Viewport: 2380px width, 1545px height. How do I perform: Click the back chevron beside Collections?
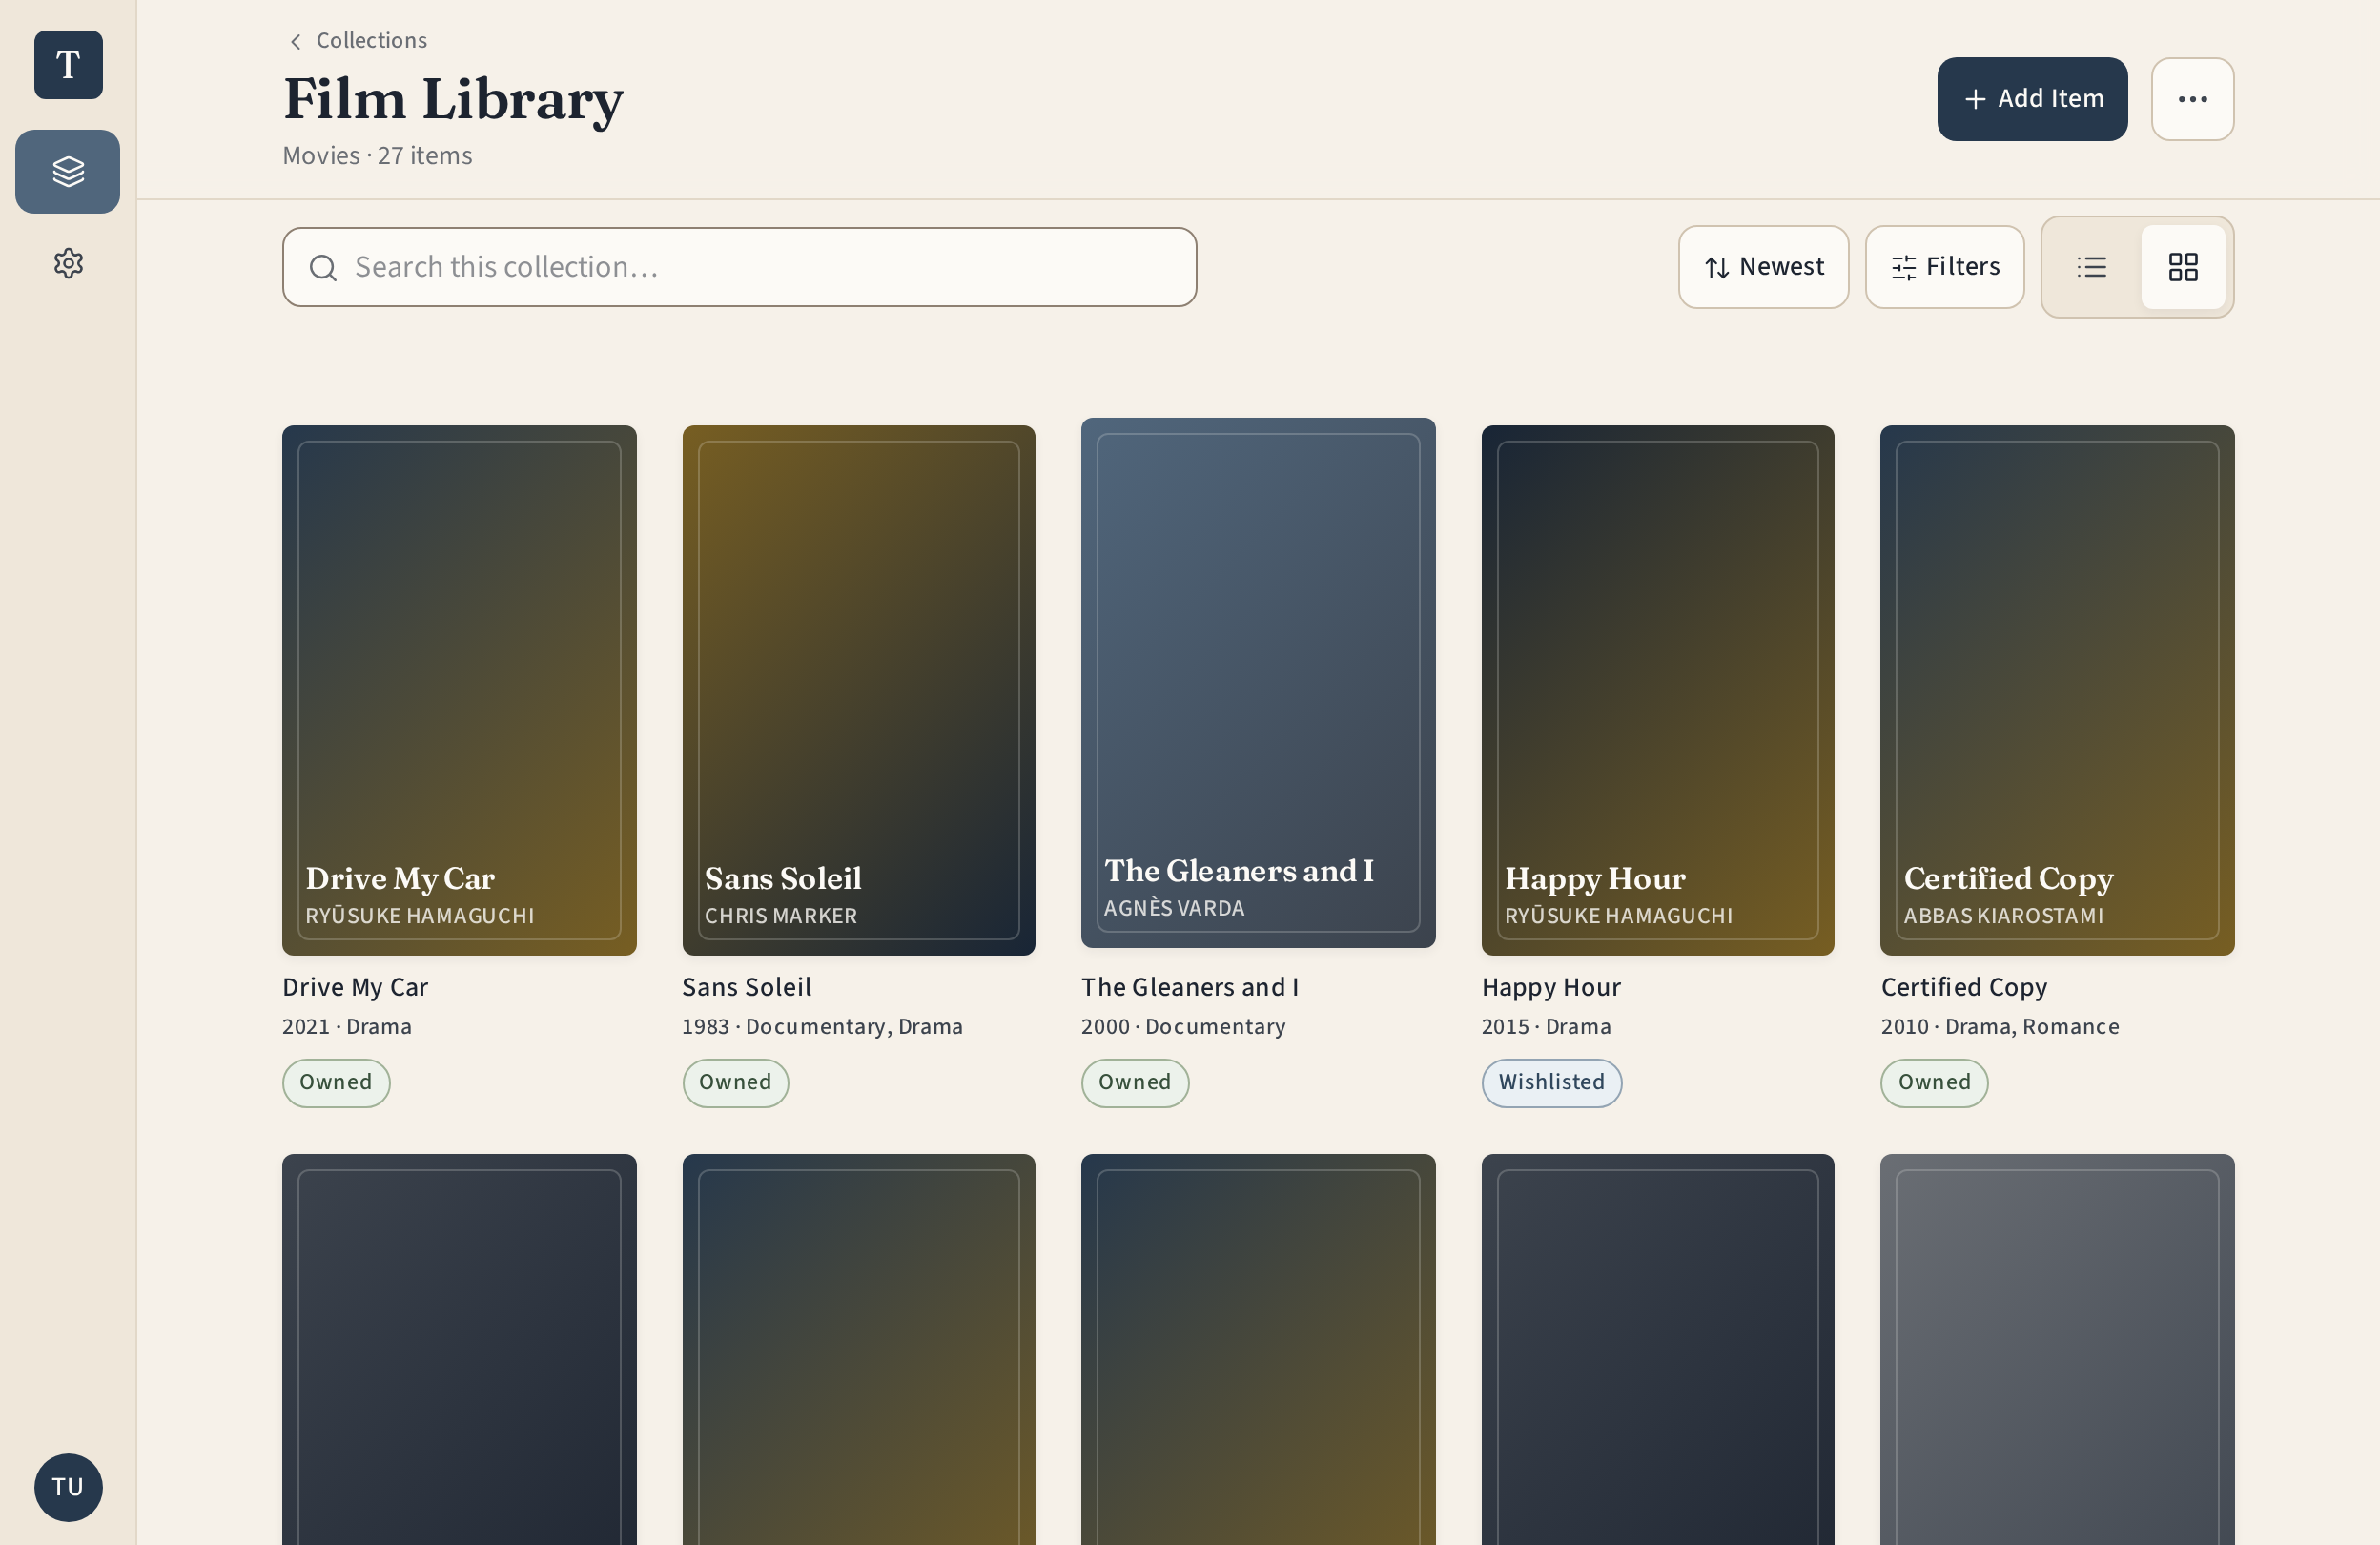click(x=295, y=41)
